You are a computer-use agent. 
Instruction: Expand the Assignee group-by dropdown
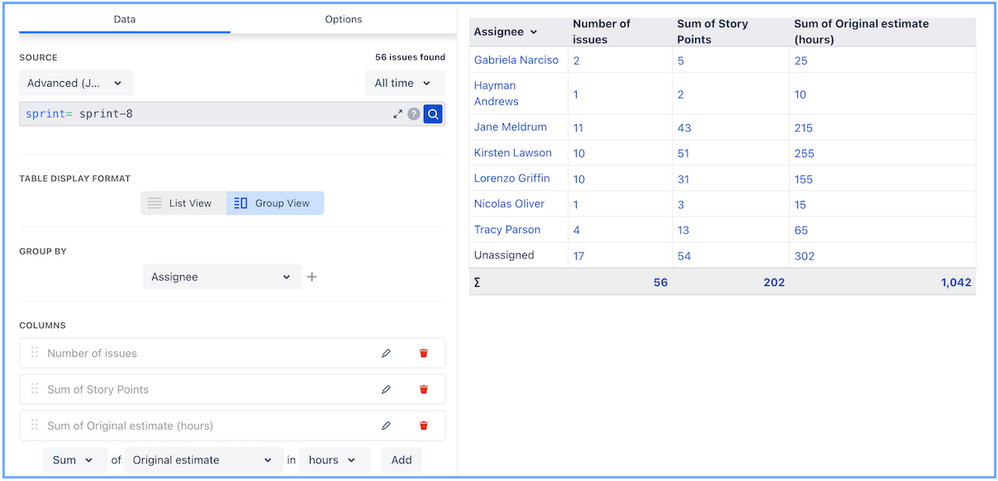coord(221,277)
